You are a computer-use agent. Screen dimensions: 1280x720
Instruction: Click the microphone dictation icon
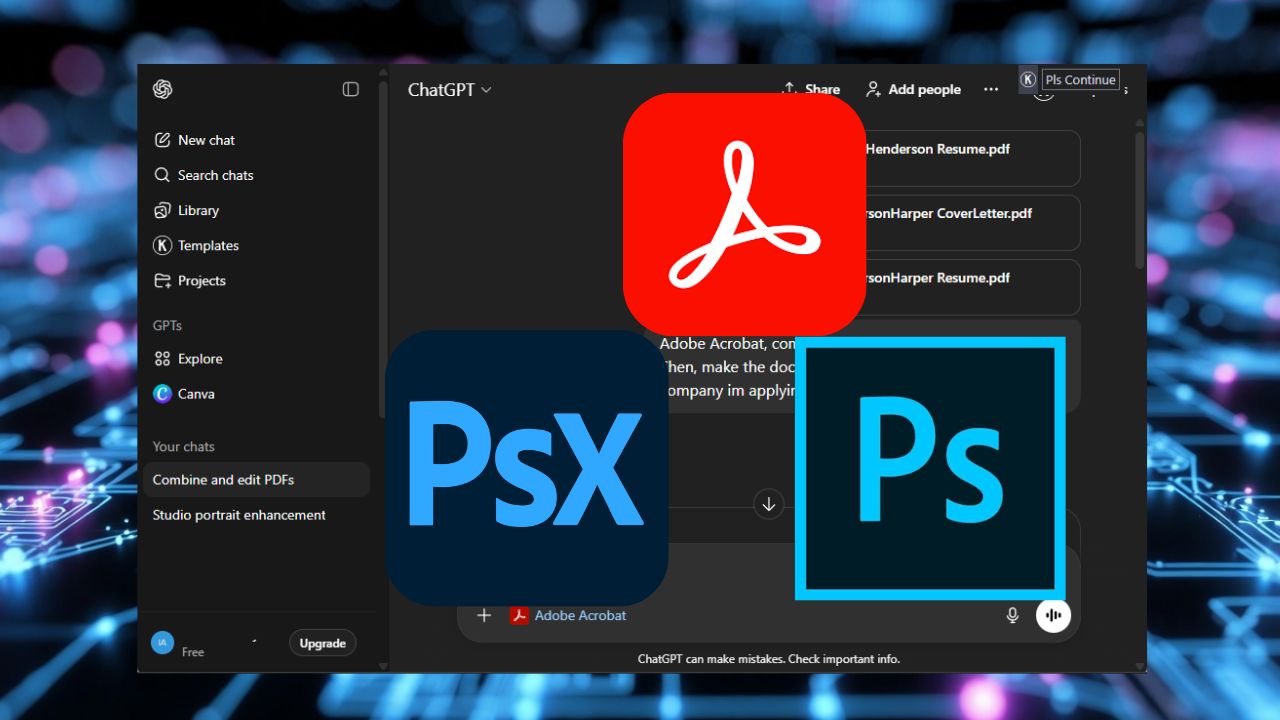1012,616
